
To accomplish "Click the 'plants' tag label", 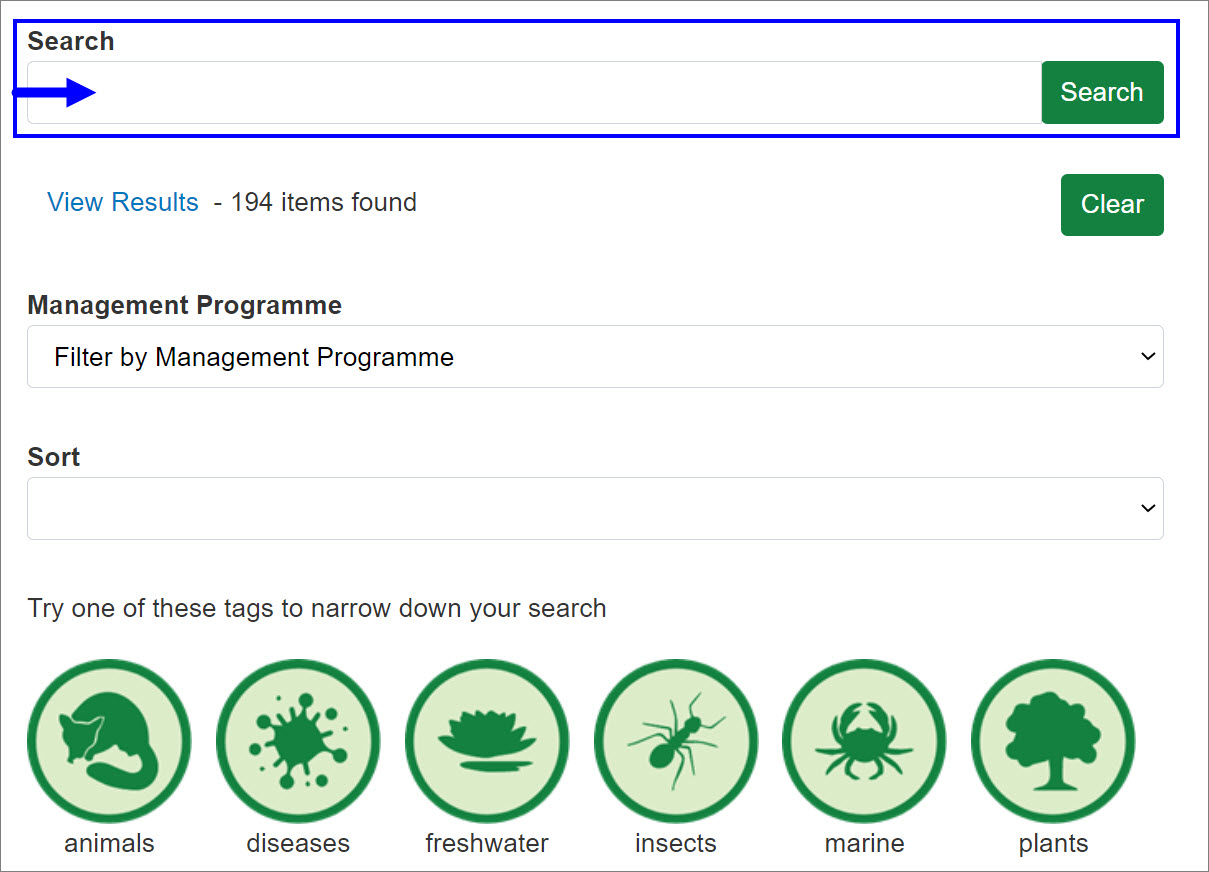I will [x=1053, y=843].
